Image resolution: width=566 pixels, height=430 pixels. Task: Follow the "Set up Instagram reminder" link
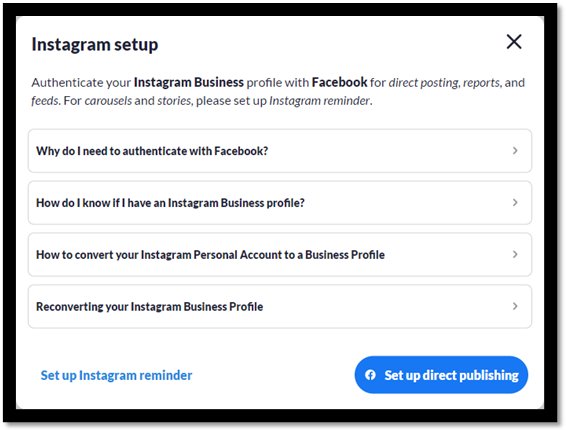coord(116,375)
